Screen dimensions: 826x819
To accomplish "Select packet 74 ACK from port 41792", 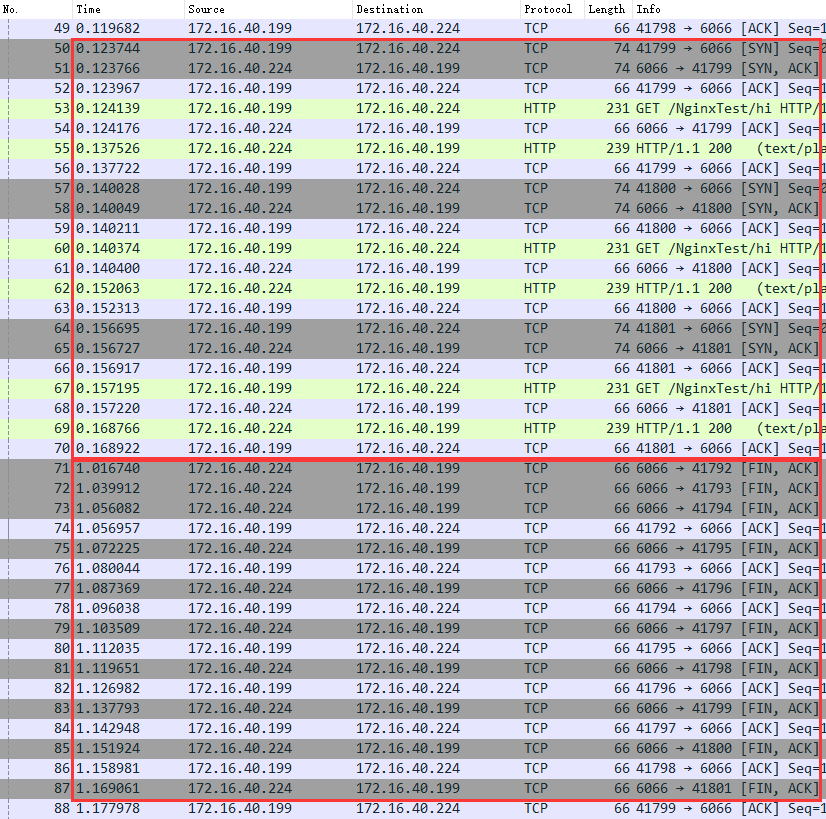I will click(x=413, y=529).
